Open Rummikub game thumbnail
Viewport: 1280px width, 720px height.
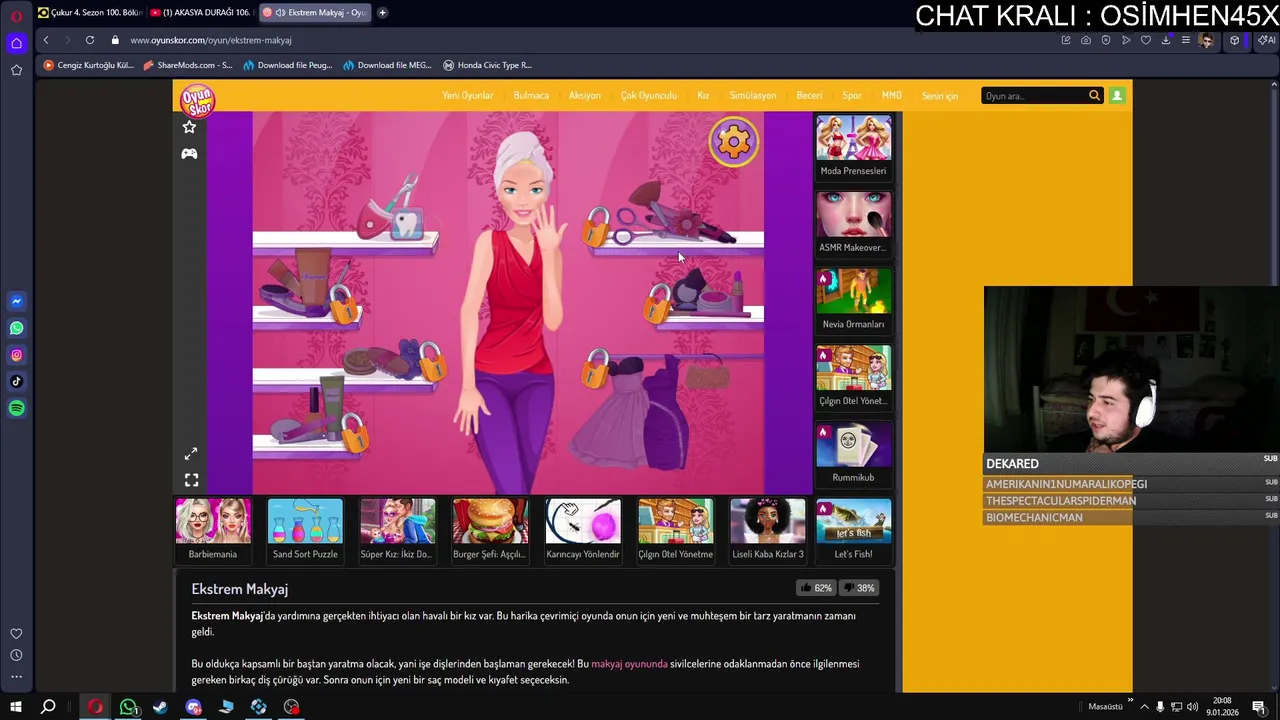tap(853, 454)
